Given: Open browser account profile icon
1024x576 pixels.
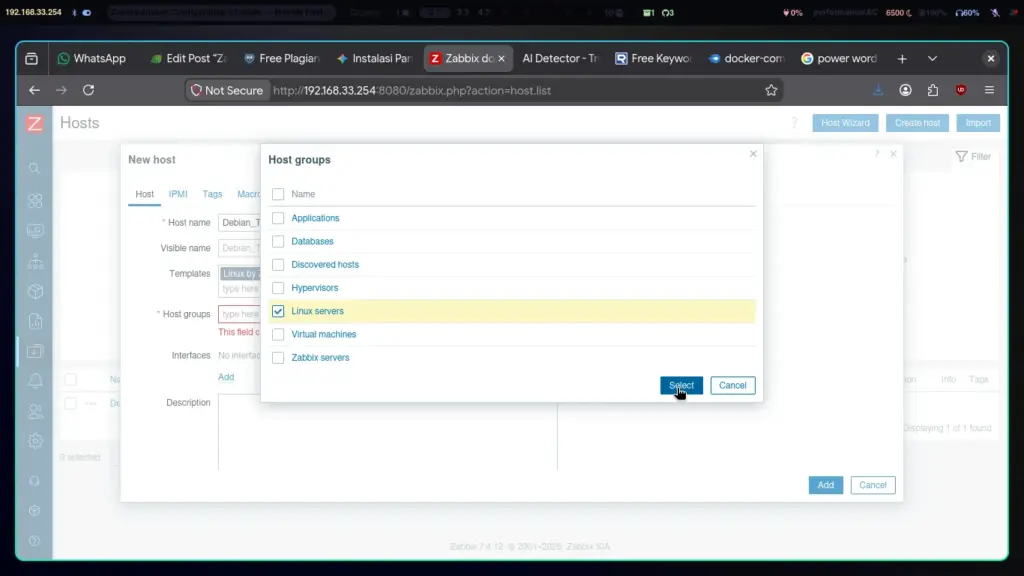Looking at the screenshot, I should [905, 90].
